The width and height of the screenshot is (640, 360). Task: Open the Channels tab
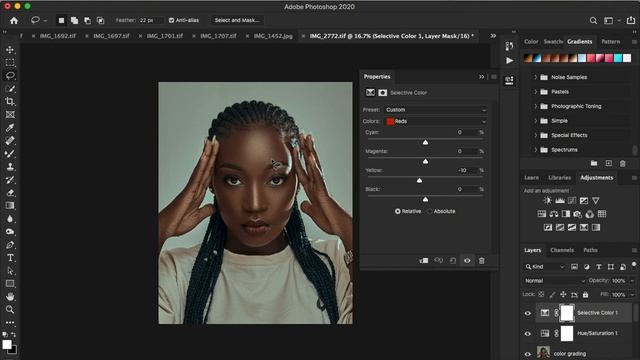pos(562,250)
